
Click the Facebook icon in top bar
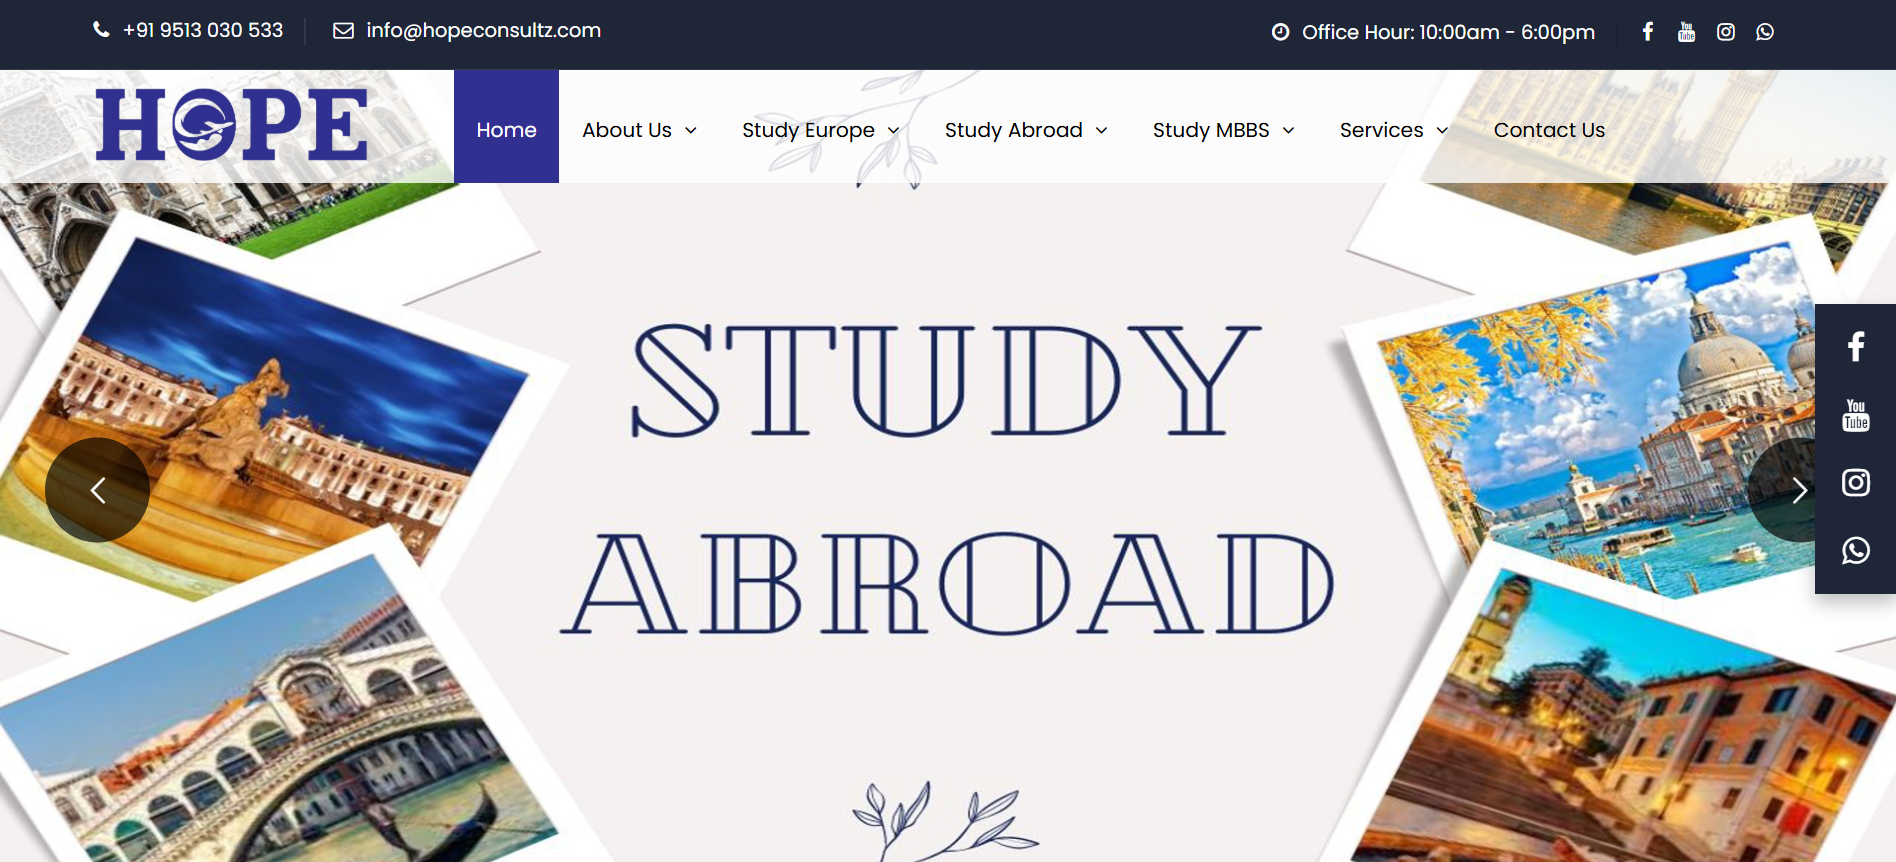pyautogui.click(x=1648, y=32)
